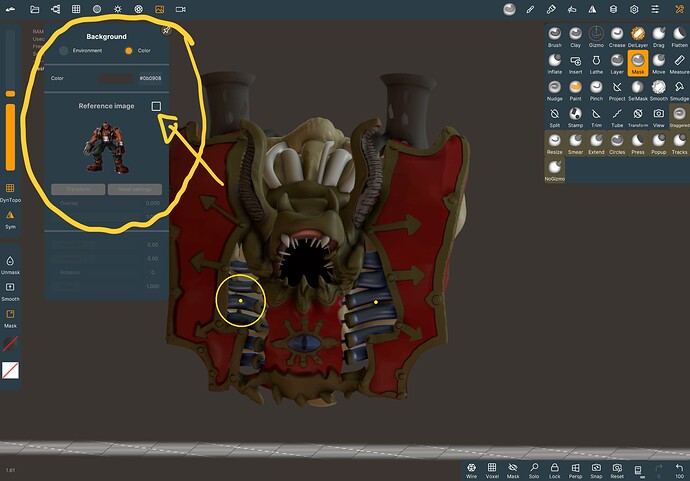Open the Layers stack menu

coord(613,9)
